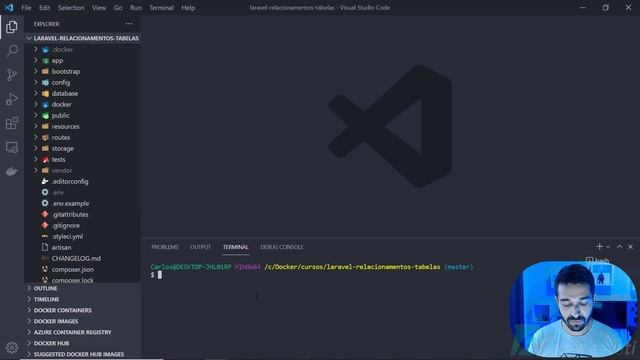This screenshot has height=360, width=640.
Task: Open the Edit menu
Action: coord(44,8)
